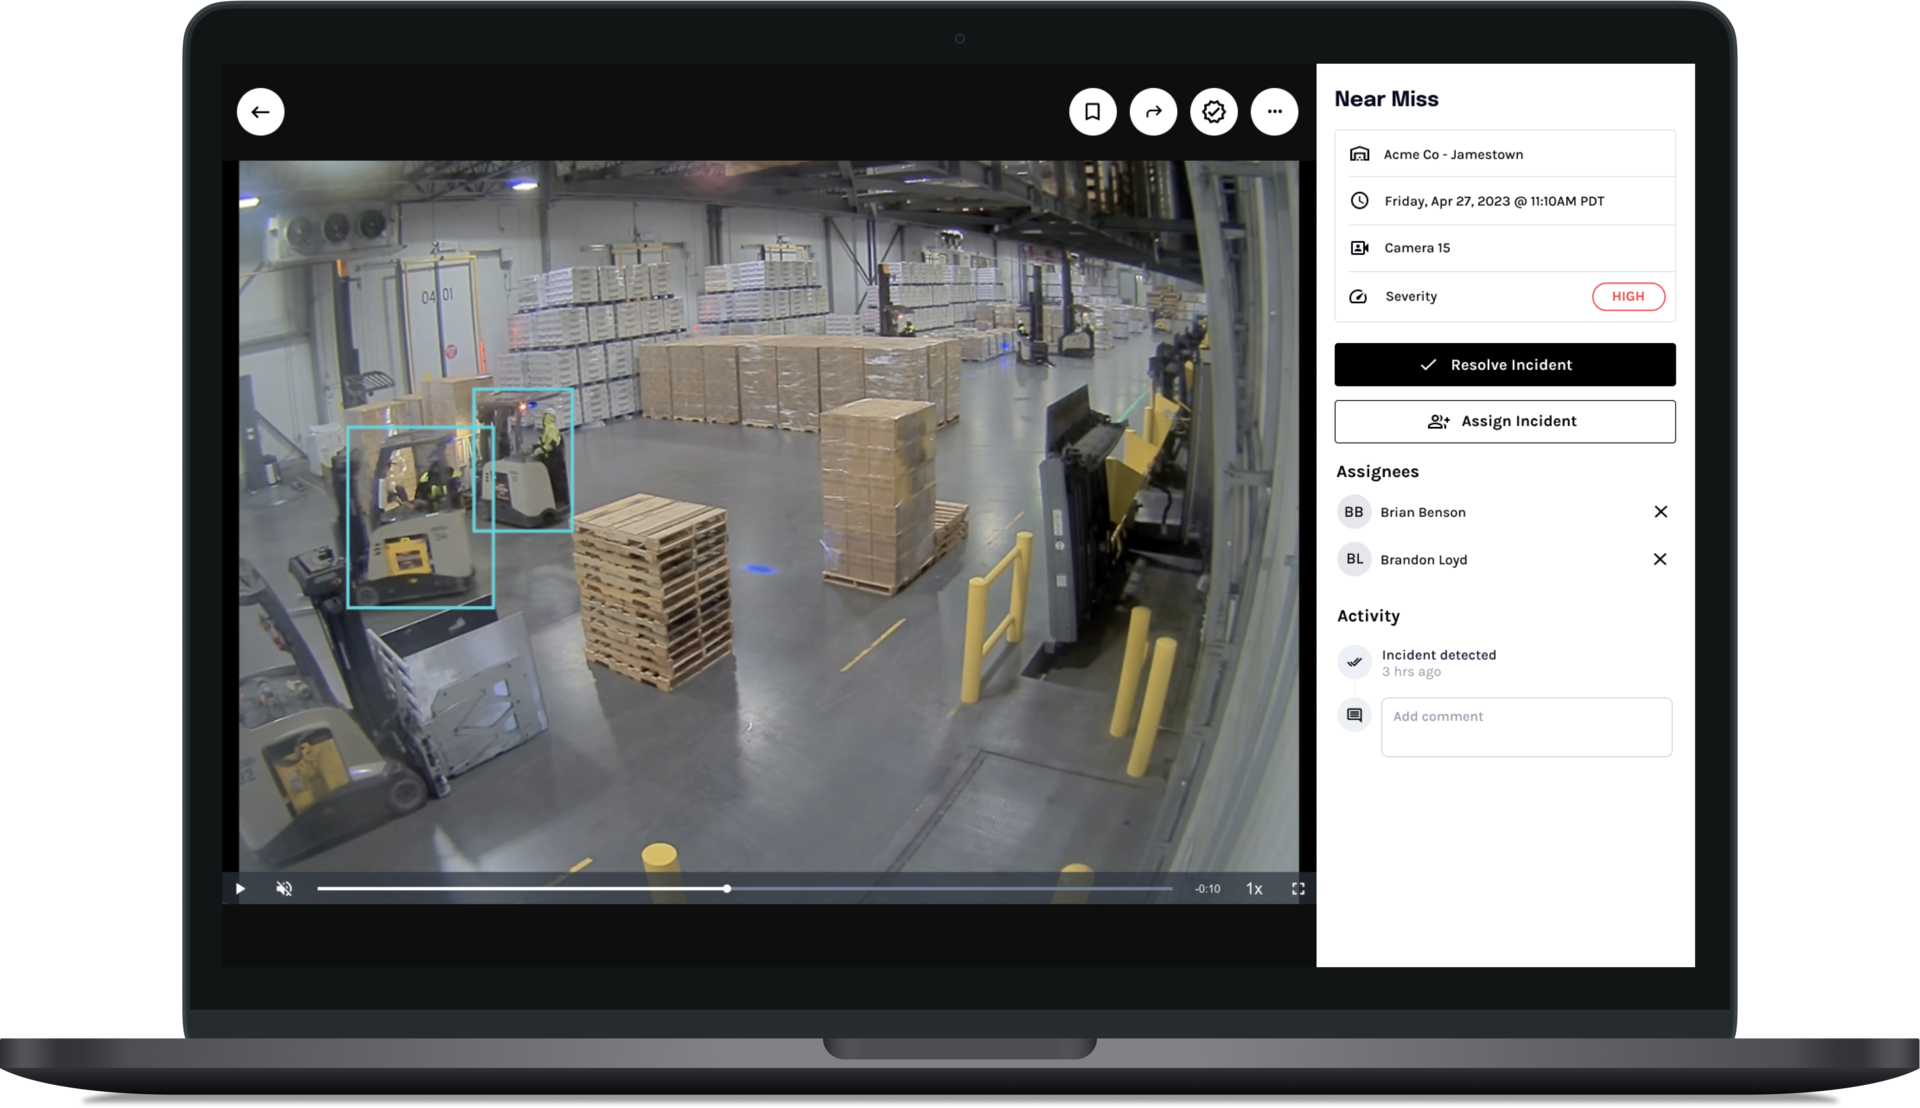Share the Near Miss incident

[x=1153, y=111]
